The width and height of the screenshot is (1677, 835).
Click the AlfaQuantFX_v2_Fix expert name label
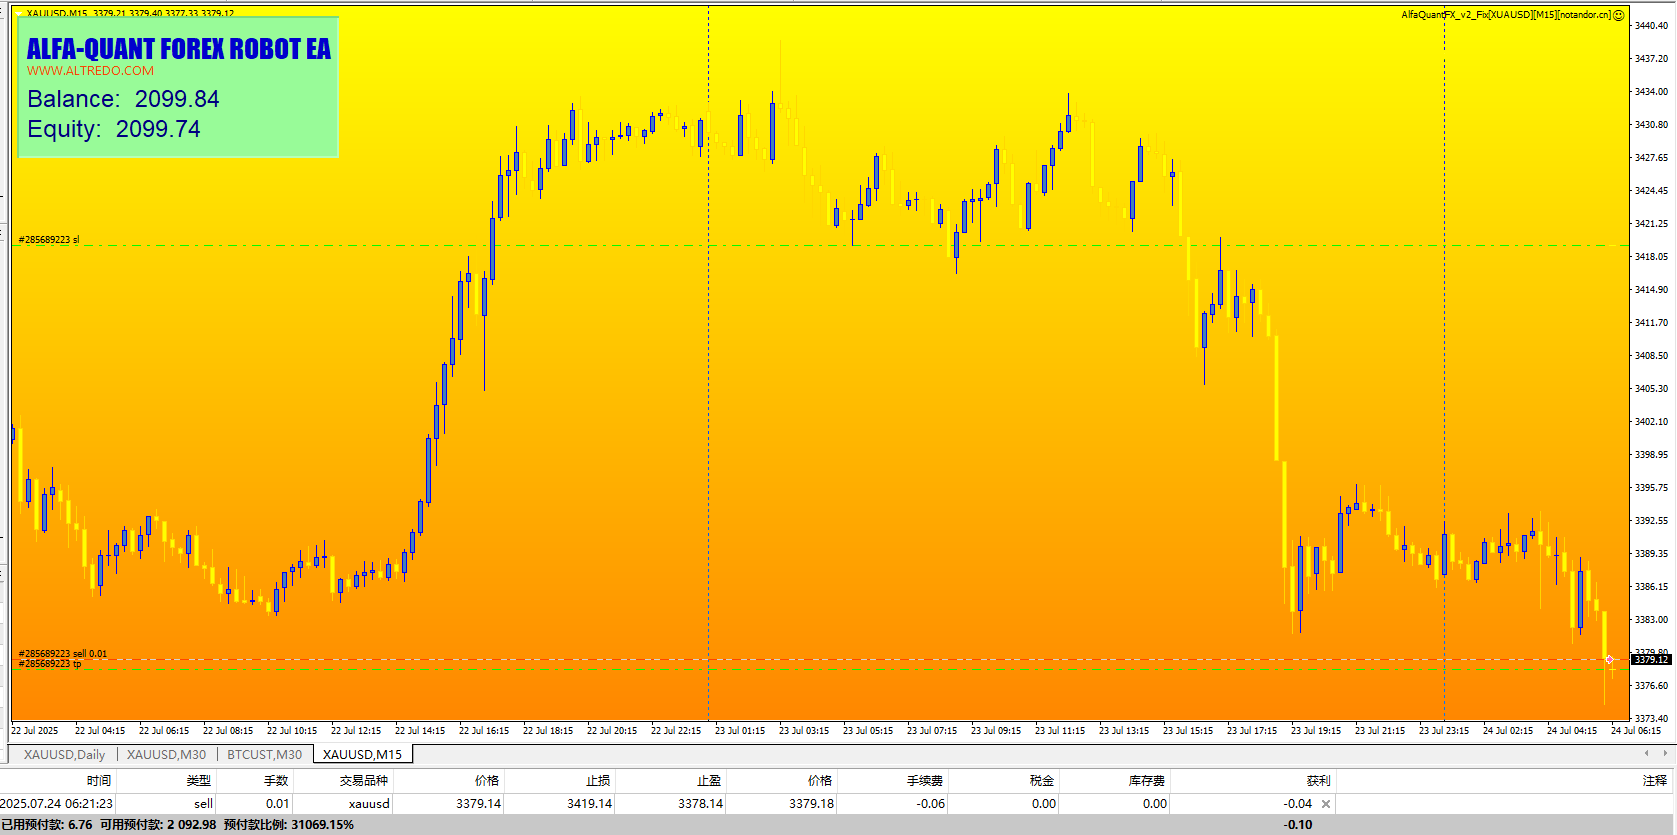[1506, 15]
